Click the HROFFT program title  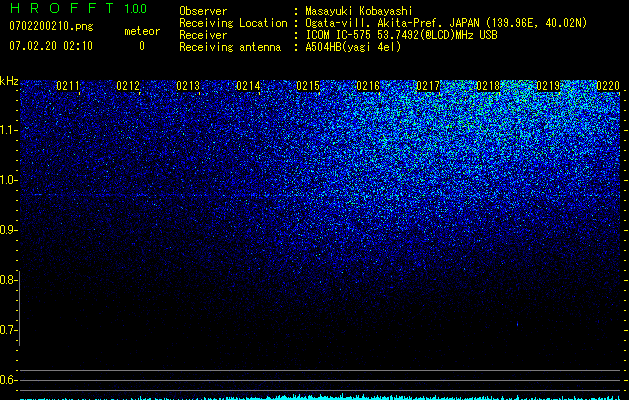(62, 8)
